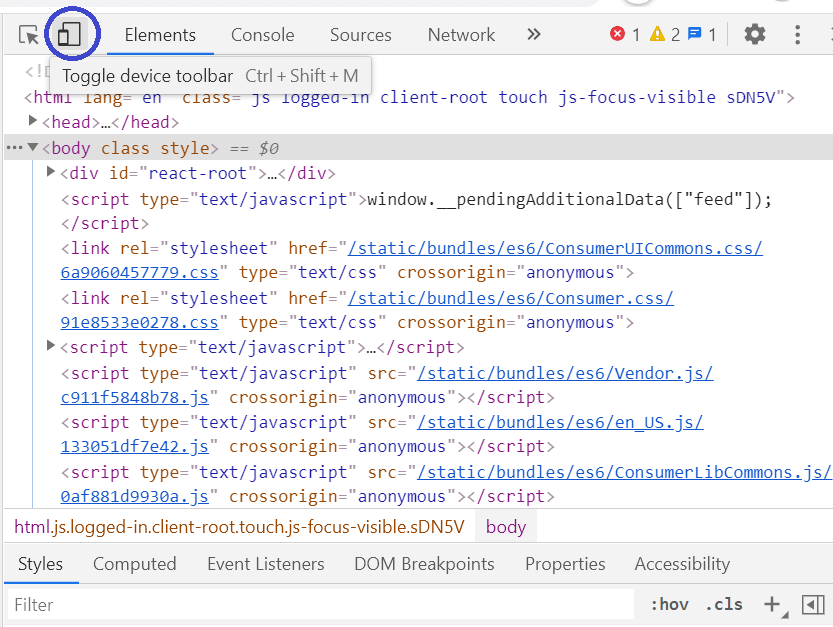The image size is (833, 627).
Task: Open the 0af881d9930a.js link
Action: pyautogui.click(x=135, y=497)
